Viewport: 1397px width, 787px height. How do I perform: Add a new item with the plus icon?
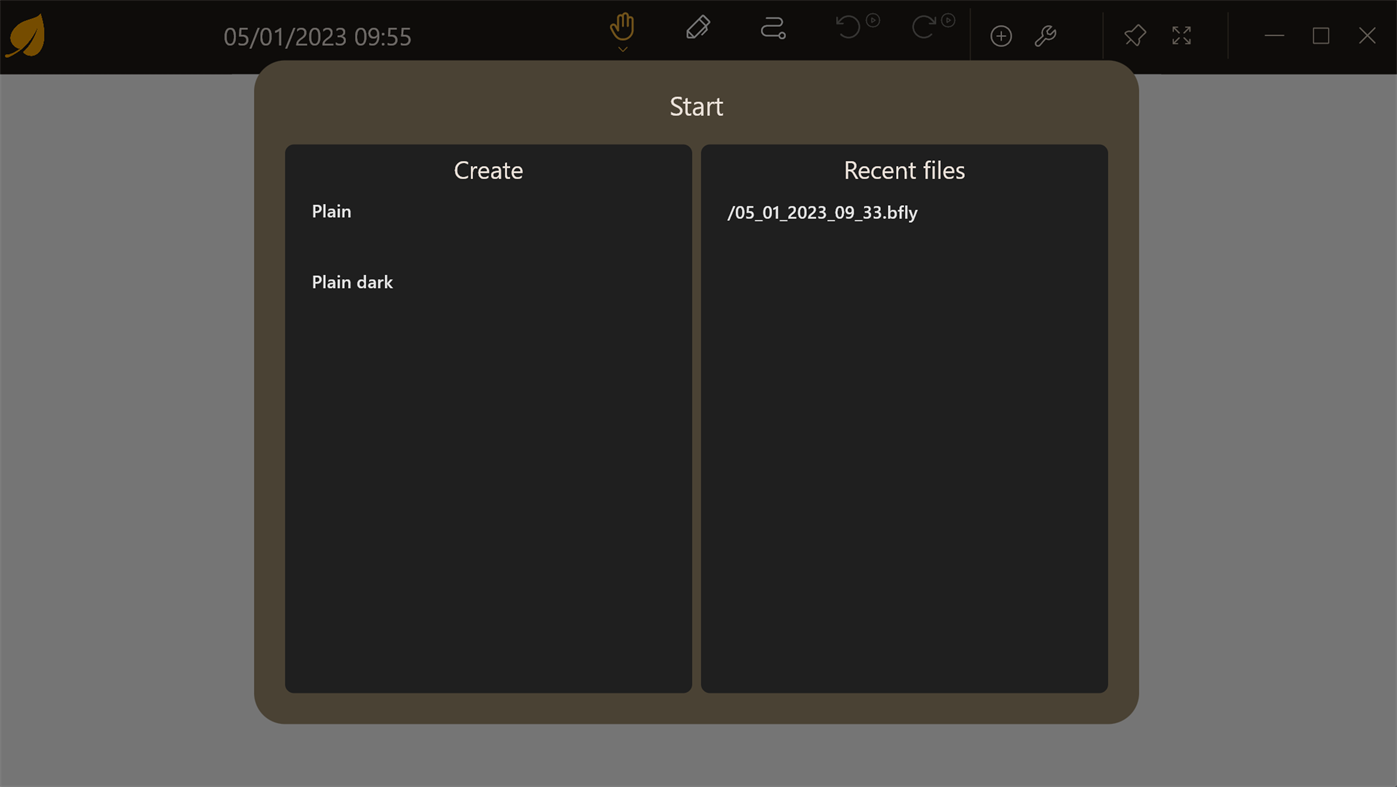[x=1000, y=35]
